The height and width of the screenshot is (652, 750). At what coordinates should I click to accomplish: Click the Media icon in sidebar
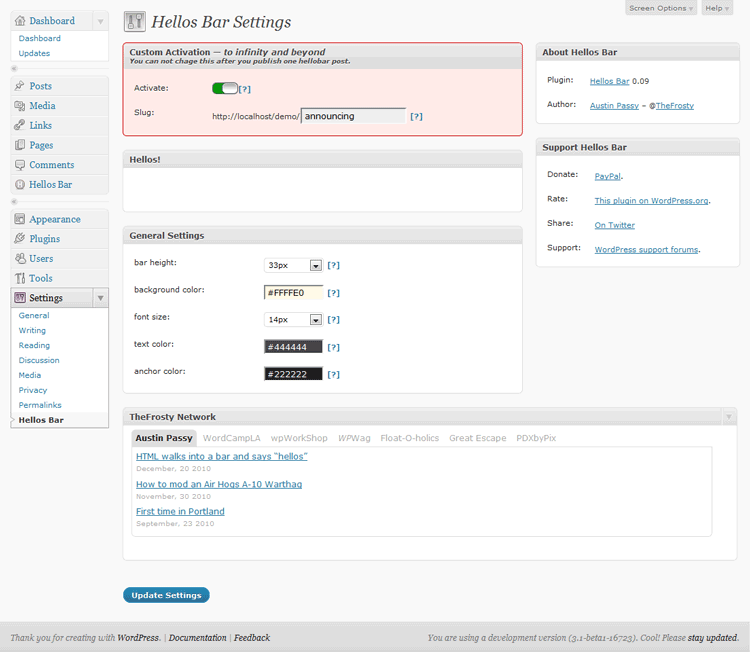click(19, 105)
